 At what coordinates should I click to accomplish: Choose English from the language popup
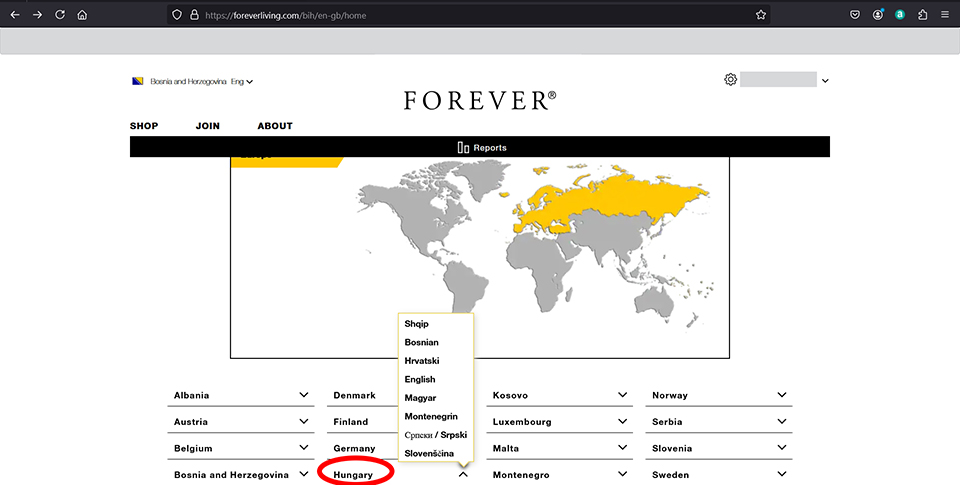click(x=420, y=380)
